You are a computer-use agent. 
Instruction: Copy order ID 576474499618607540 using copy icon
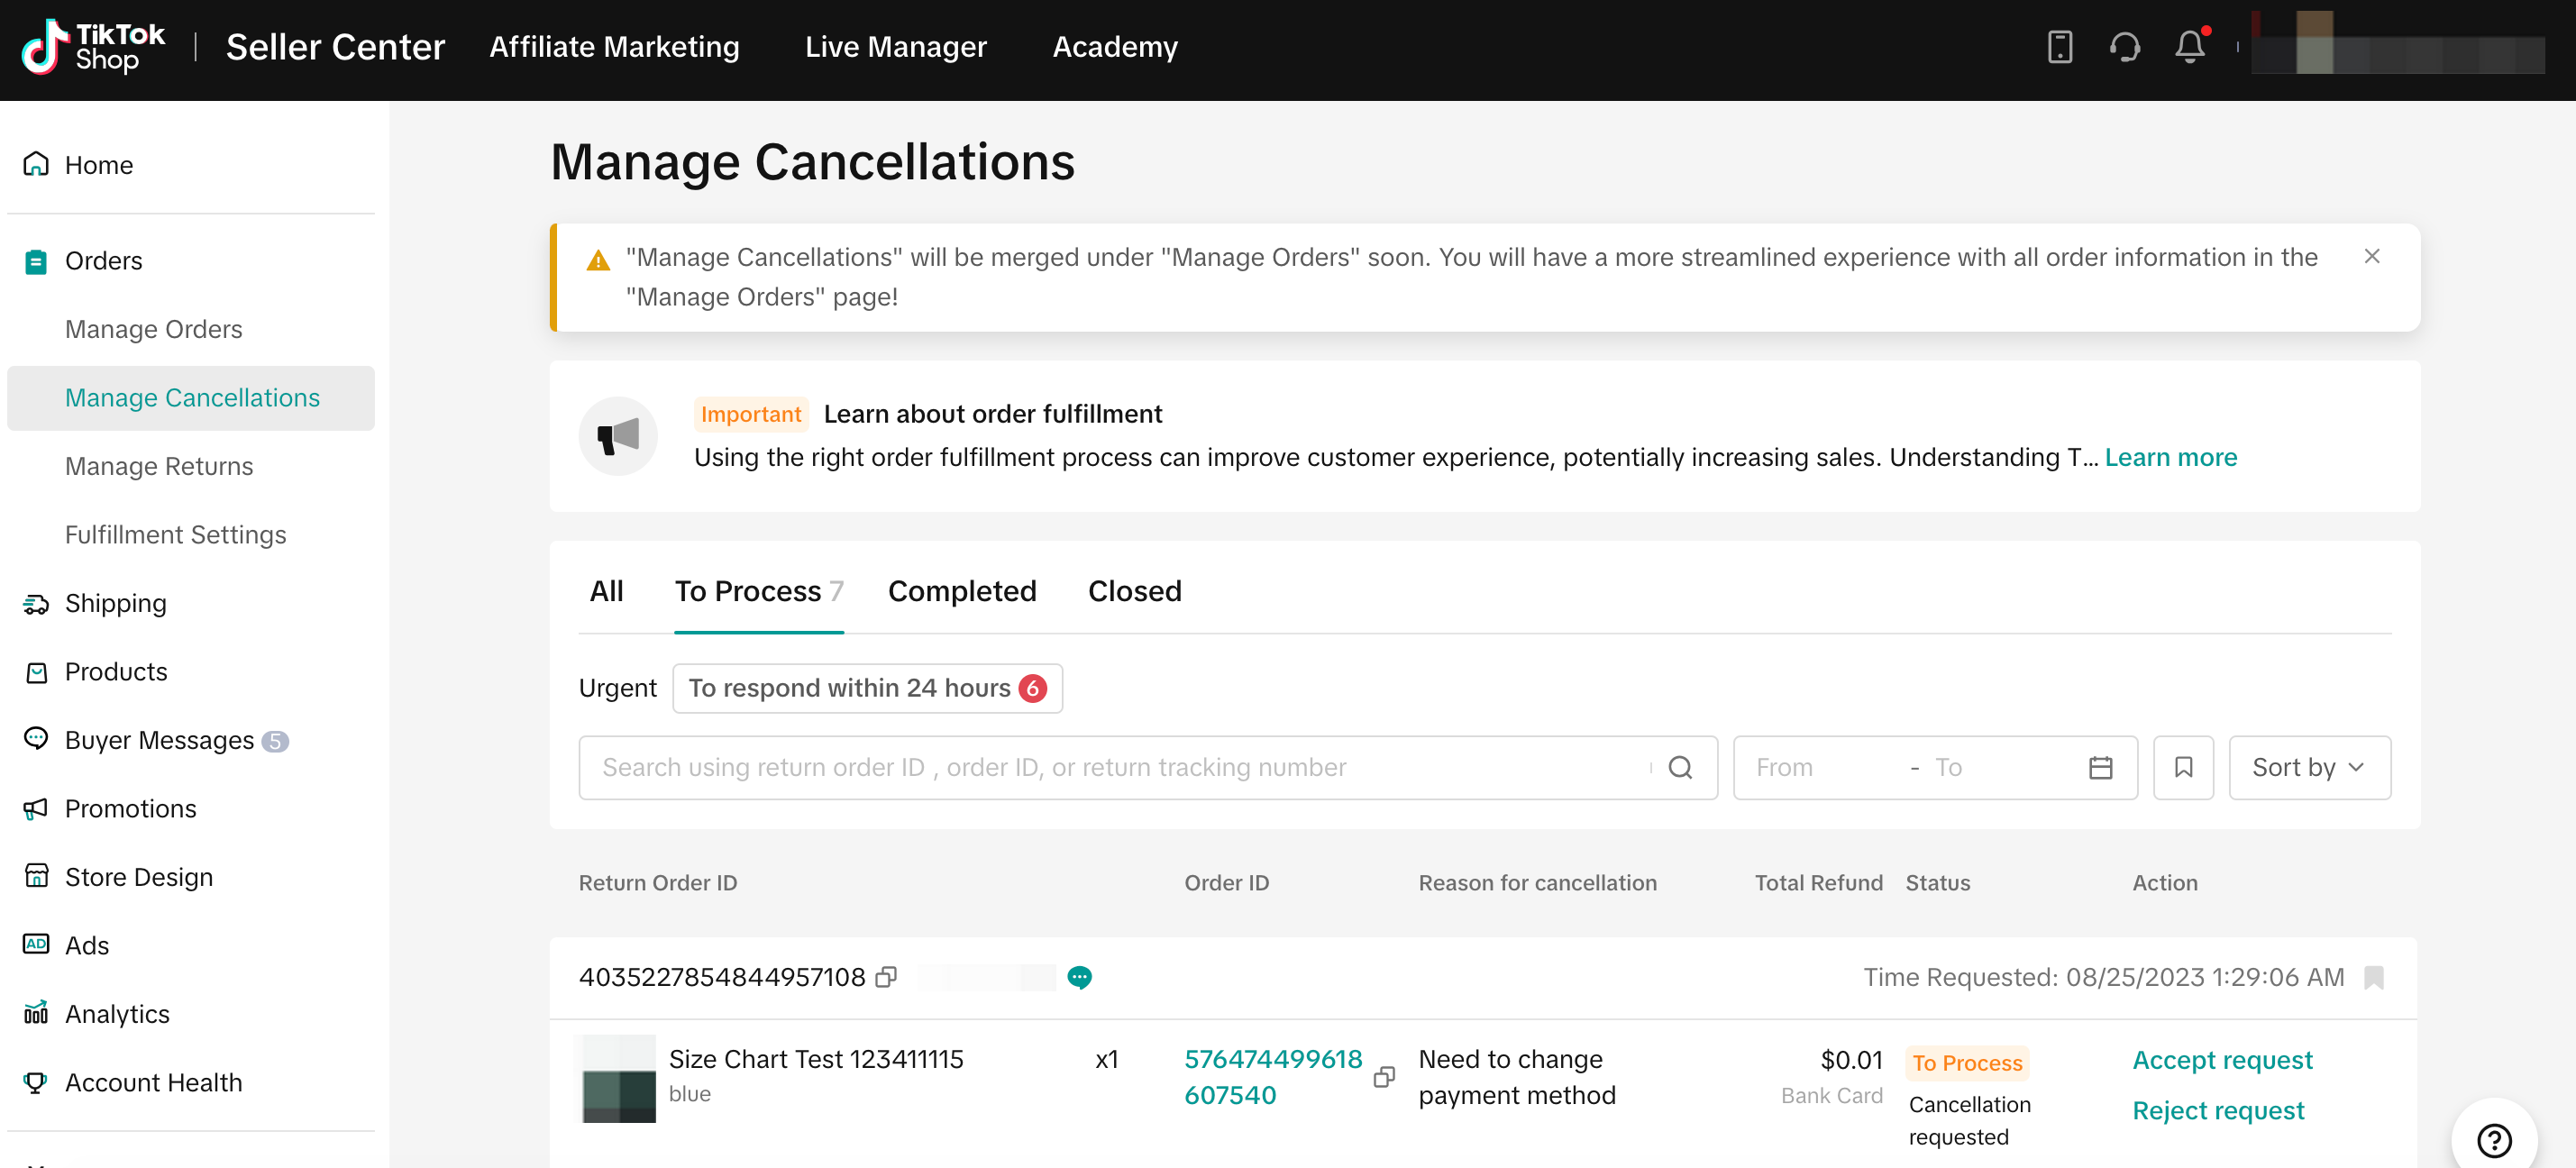coord(1384,1076)
